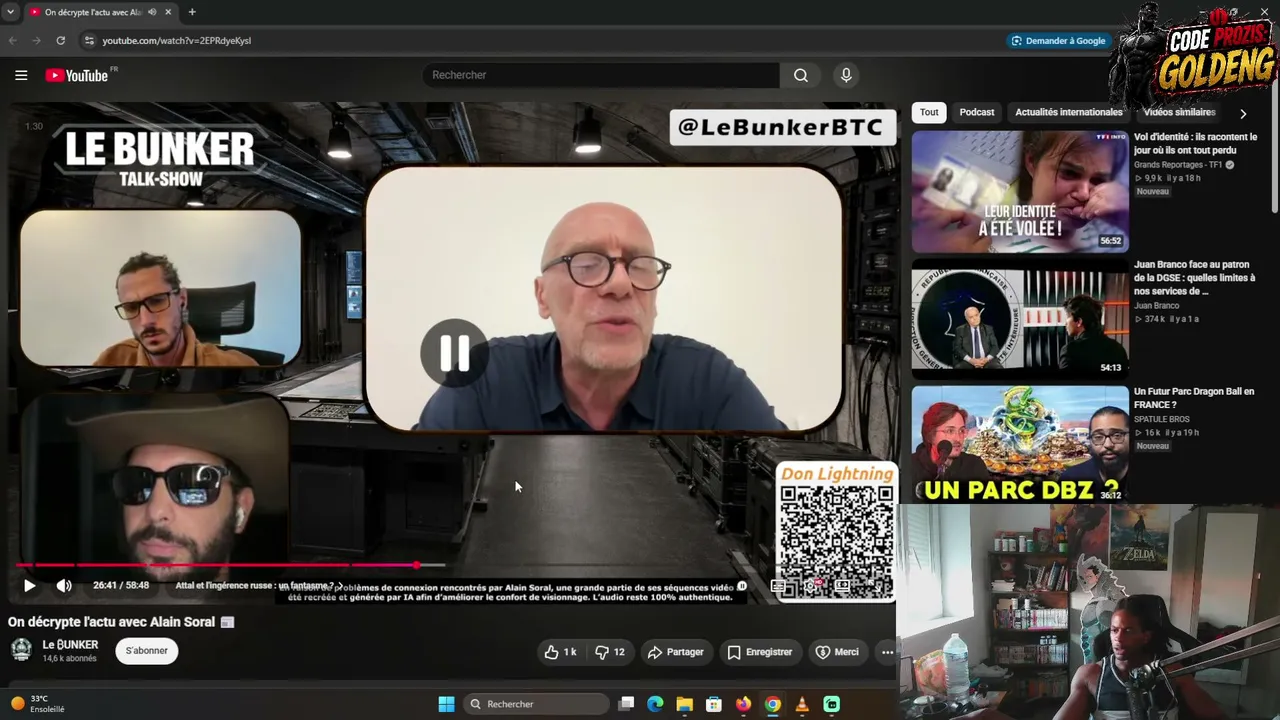Open the 'Vol d'identité' video thumbnail

[1019, 191]
